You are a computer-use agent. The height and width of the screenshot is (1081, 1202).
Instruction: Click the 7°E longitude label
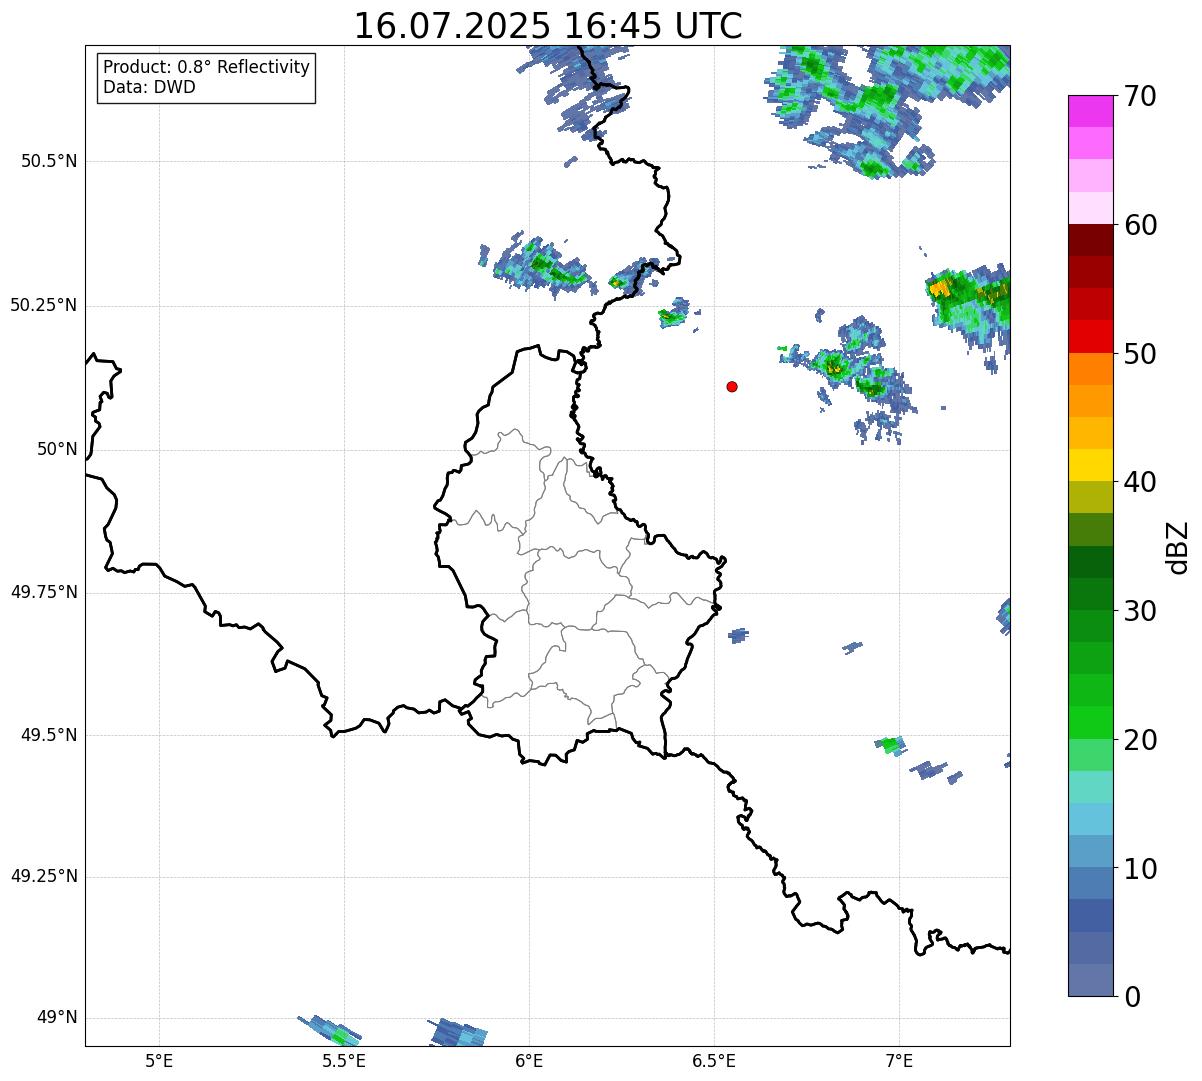click(x=899, y=1060)
